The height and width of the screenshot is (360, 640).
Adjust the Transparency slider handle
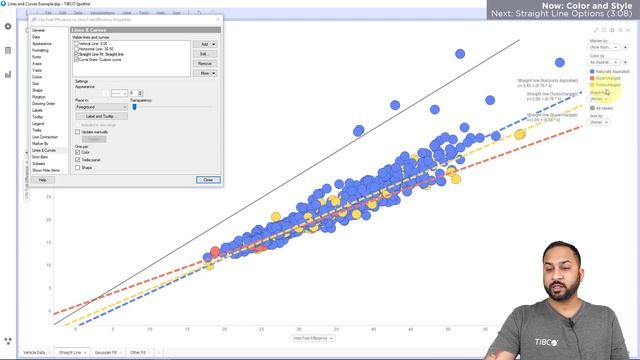(134, 107)
